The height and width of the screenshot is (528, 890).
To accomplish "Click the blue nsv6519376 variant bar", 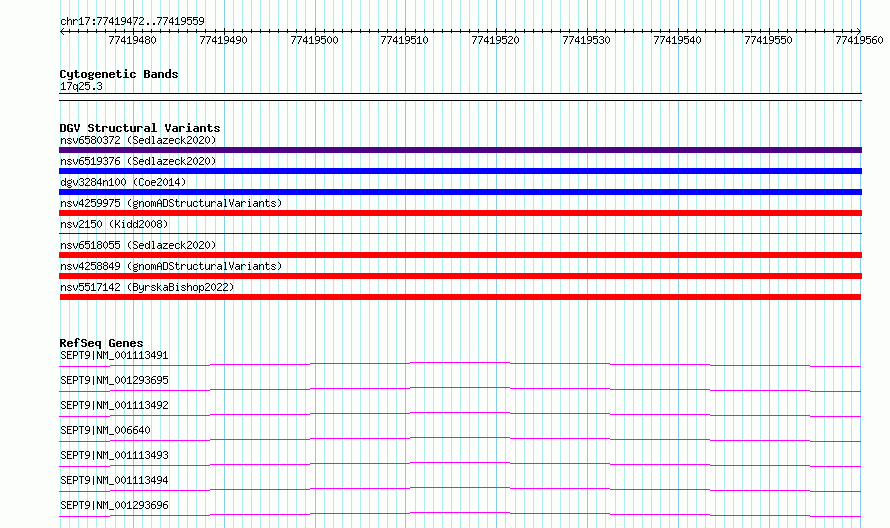I will click(x=460, y=171).
